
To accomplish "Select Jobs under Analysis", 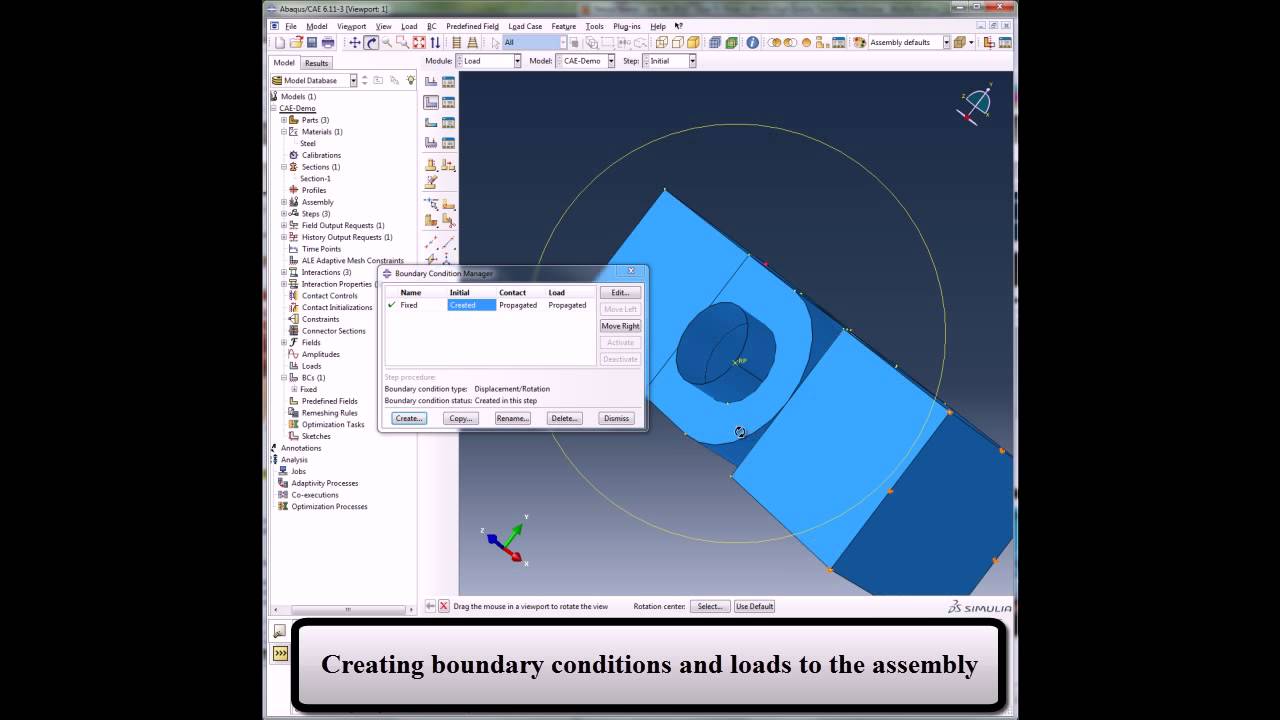I will tap(299, 471).
